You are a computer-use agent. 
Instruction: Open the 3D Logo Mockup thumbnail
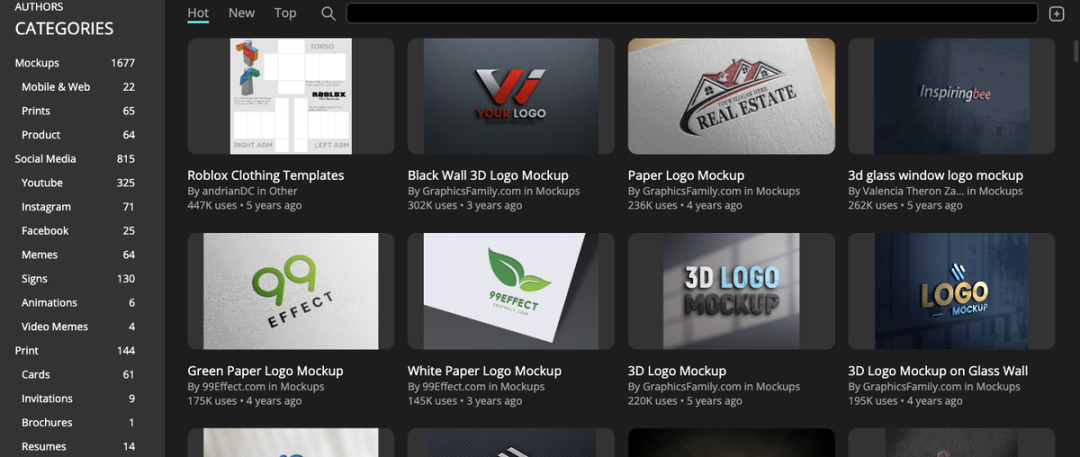pyautogui.click(x=731, y=291)
